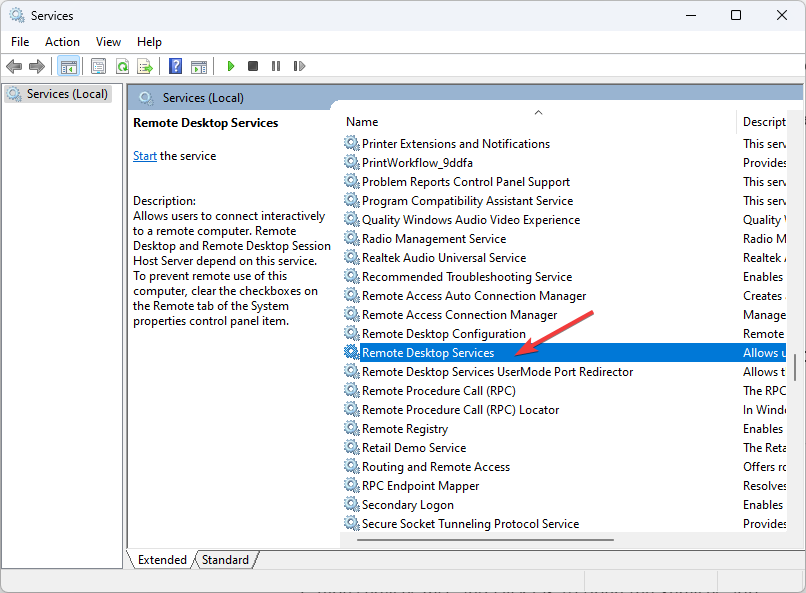Screen dimensions: 806x593
Task: Click the Start the service link
Action: click(144, 156)
